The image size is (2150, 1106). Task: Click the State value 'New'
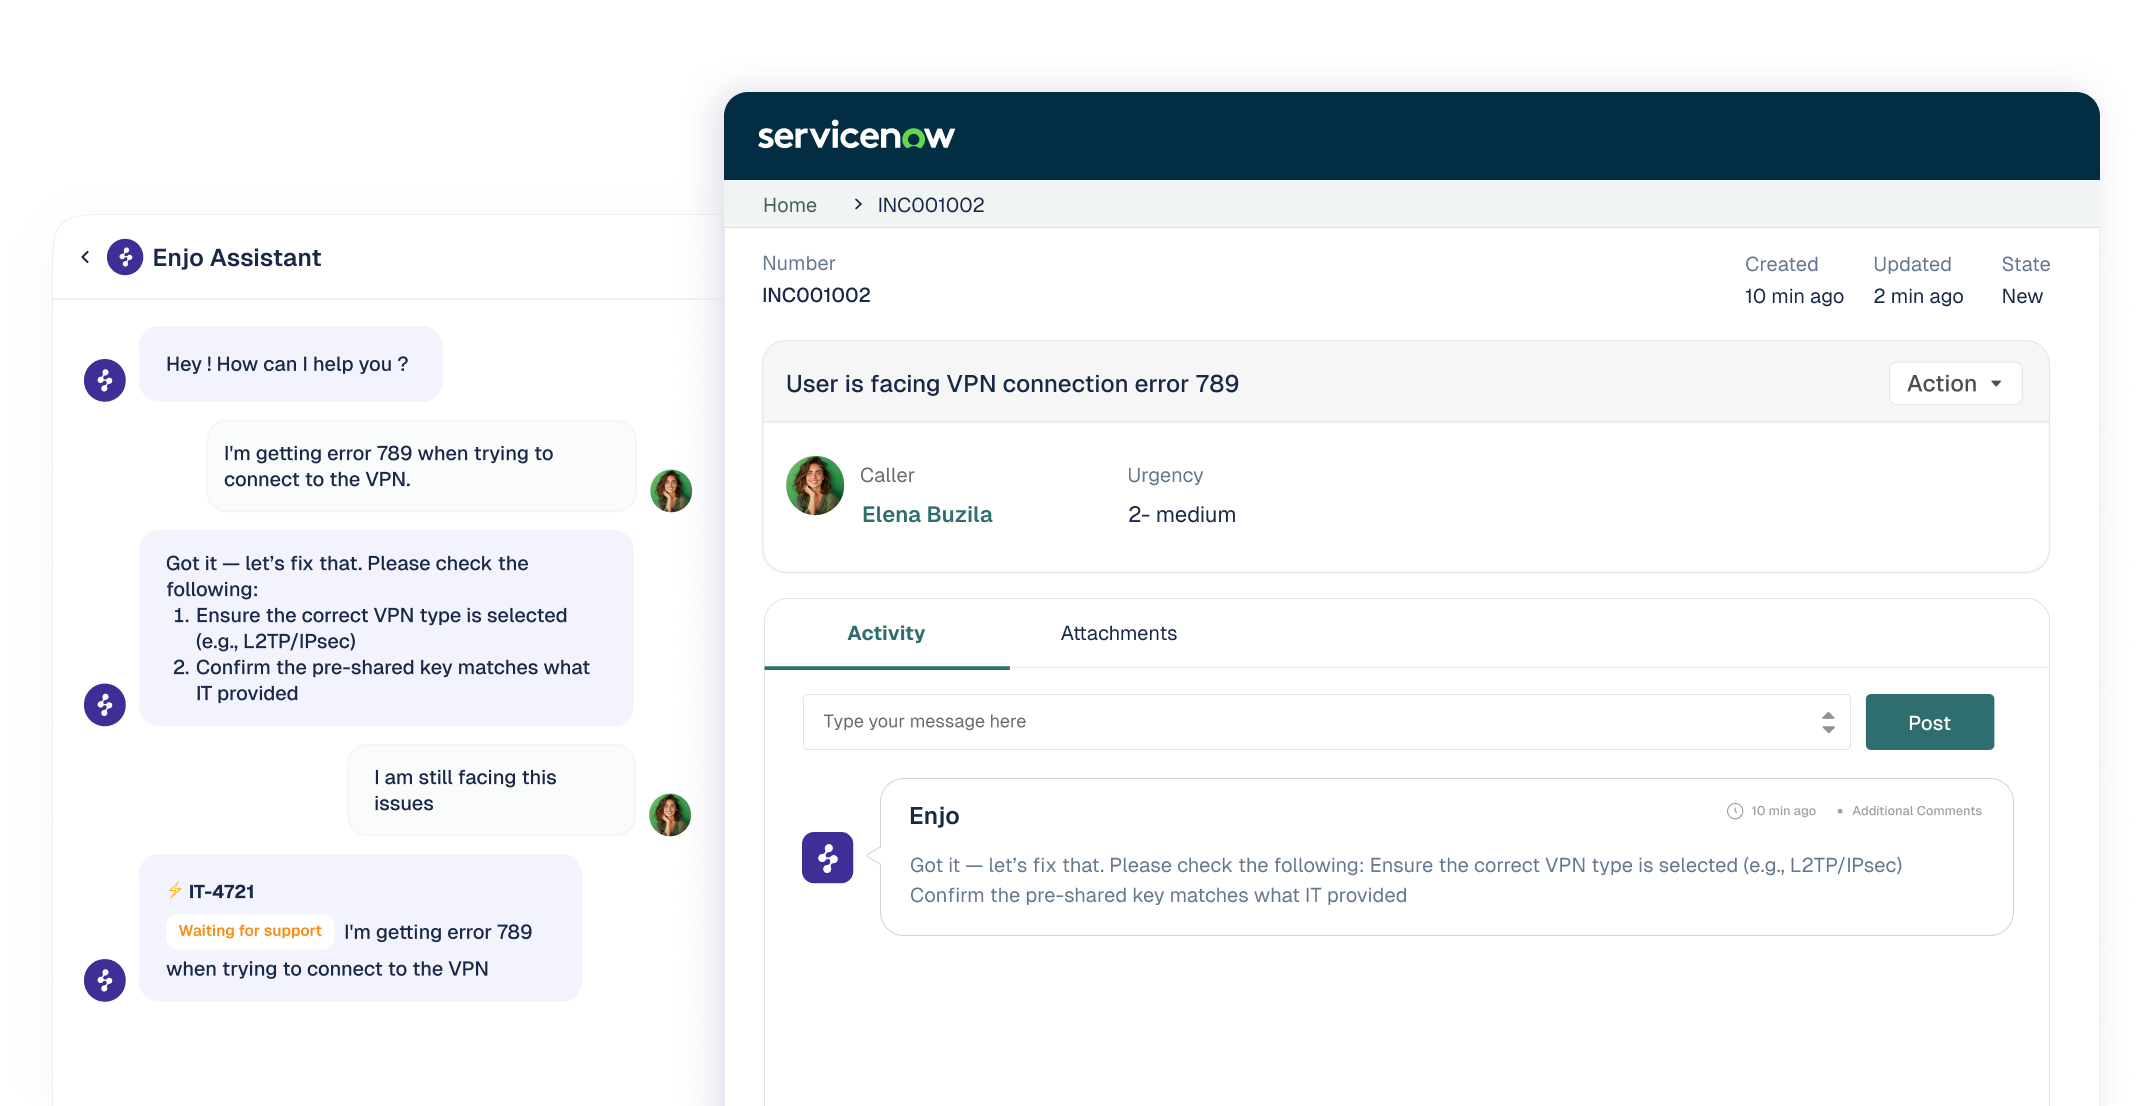2022,296
